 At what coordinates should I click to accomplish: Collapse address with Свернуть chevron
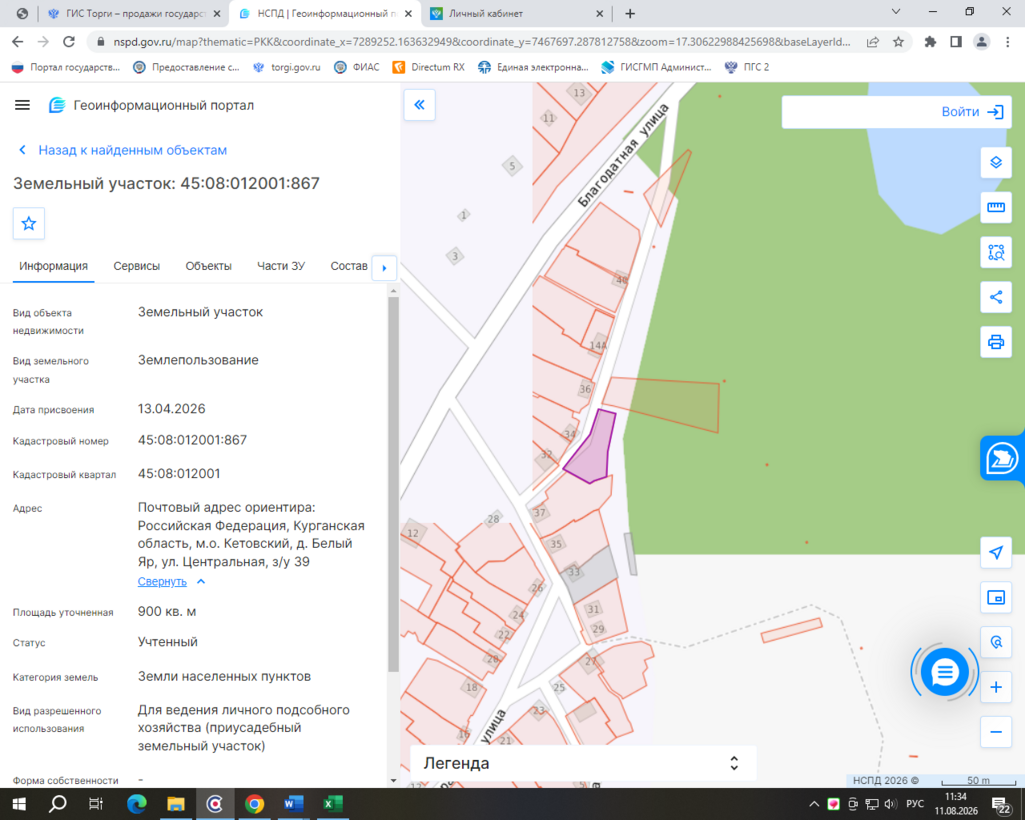(x=201, y=581)
